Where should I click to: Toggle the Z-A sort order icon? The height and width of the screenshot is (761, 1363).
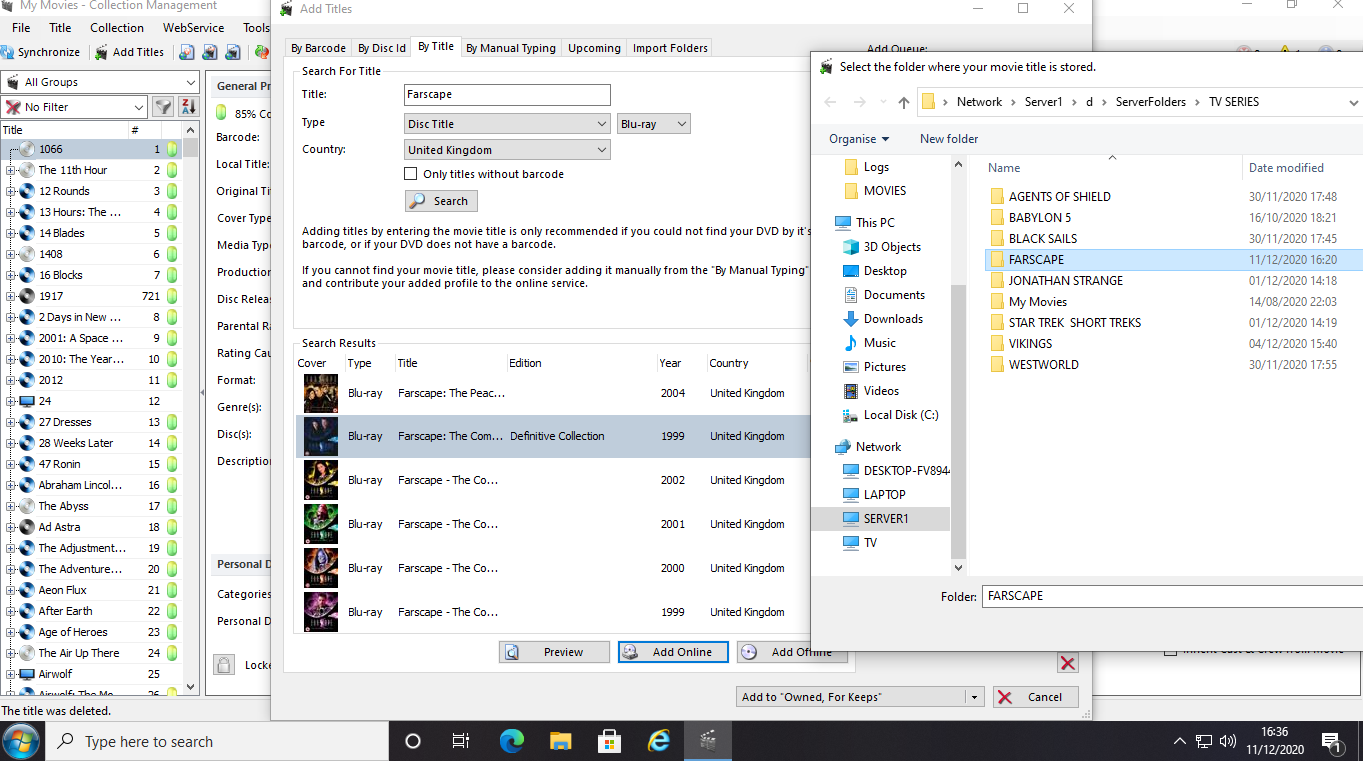point(188,107)
